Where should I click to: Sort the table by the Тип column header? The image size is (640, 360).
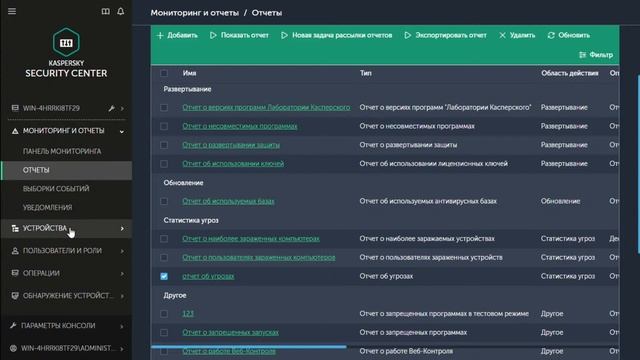365,73
